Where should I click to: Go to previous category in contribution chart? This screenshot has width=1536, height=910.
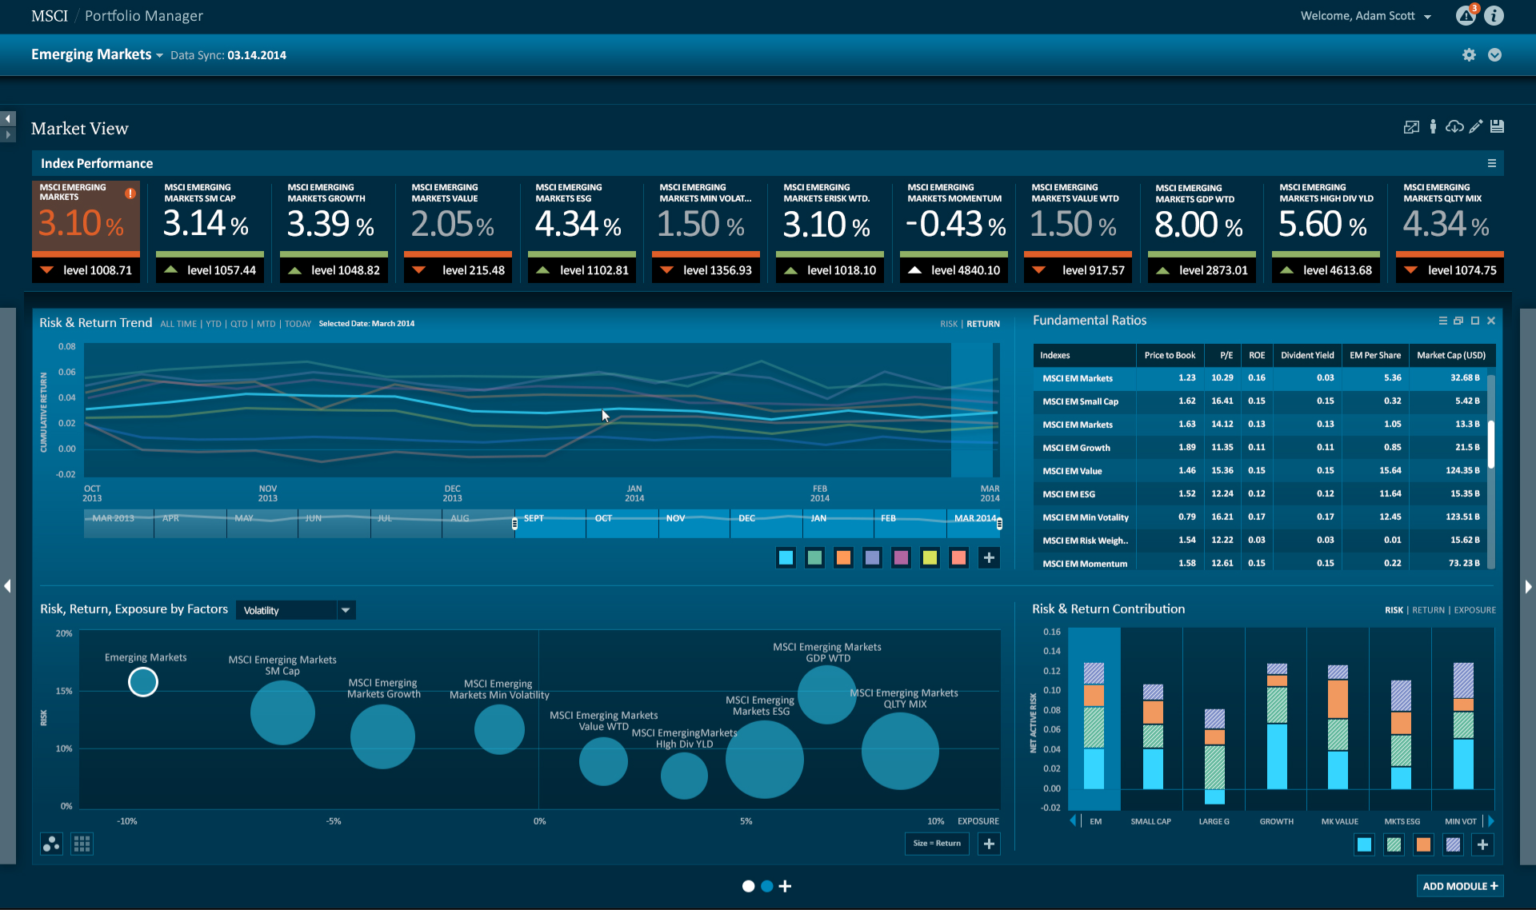(1074, 821)
